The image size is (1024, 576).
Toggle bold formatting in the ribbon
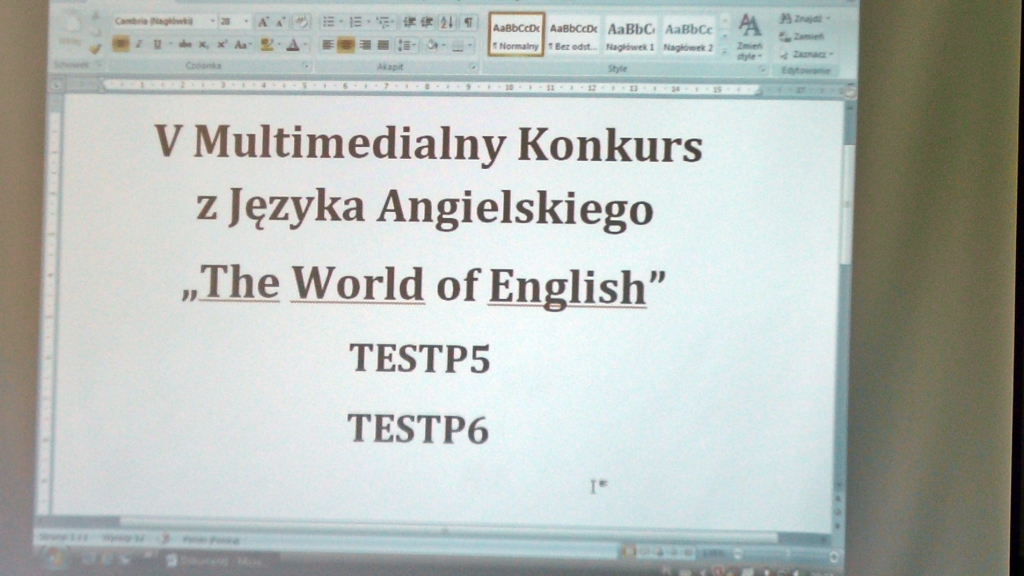coord(120,44)
